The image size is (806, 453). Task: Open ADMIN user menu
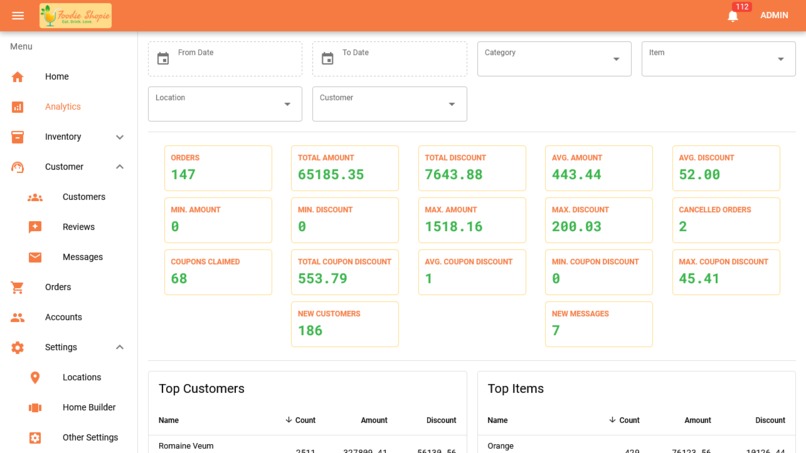coord(774,15)
